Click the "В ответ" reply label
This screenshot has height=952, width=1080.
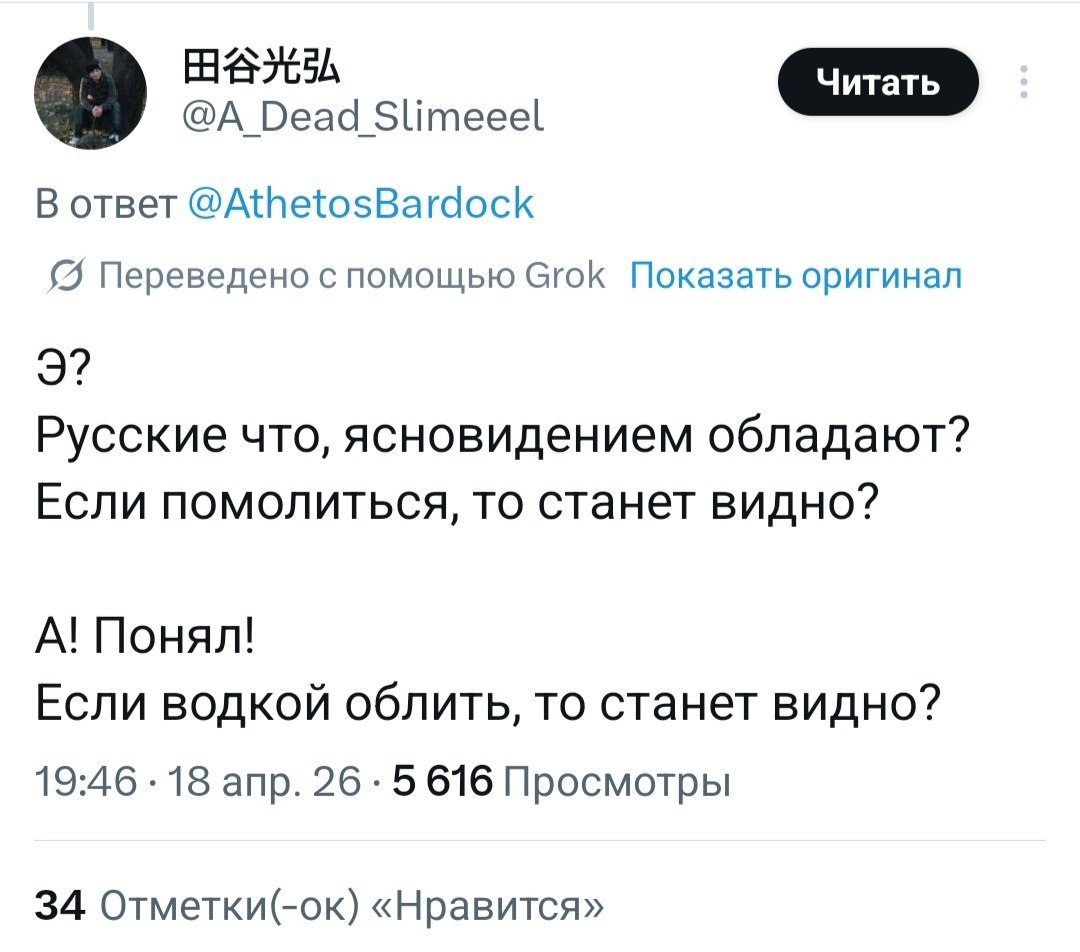tap(103, 205)
